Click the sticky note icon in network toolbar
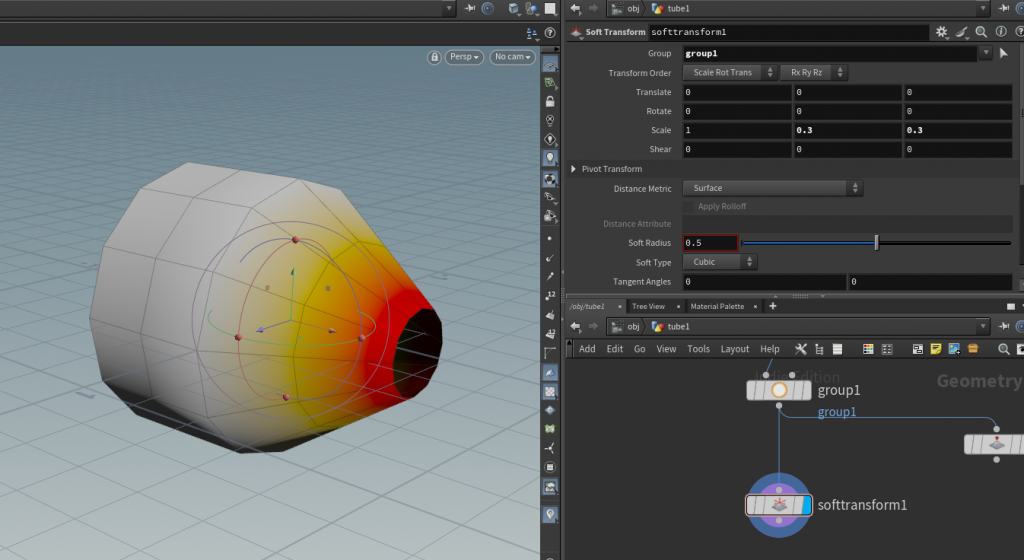Image resolution: width=1024 pixels, height=560 pixels. [936, 349]
